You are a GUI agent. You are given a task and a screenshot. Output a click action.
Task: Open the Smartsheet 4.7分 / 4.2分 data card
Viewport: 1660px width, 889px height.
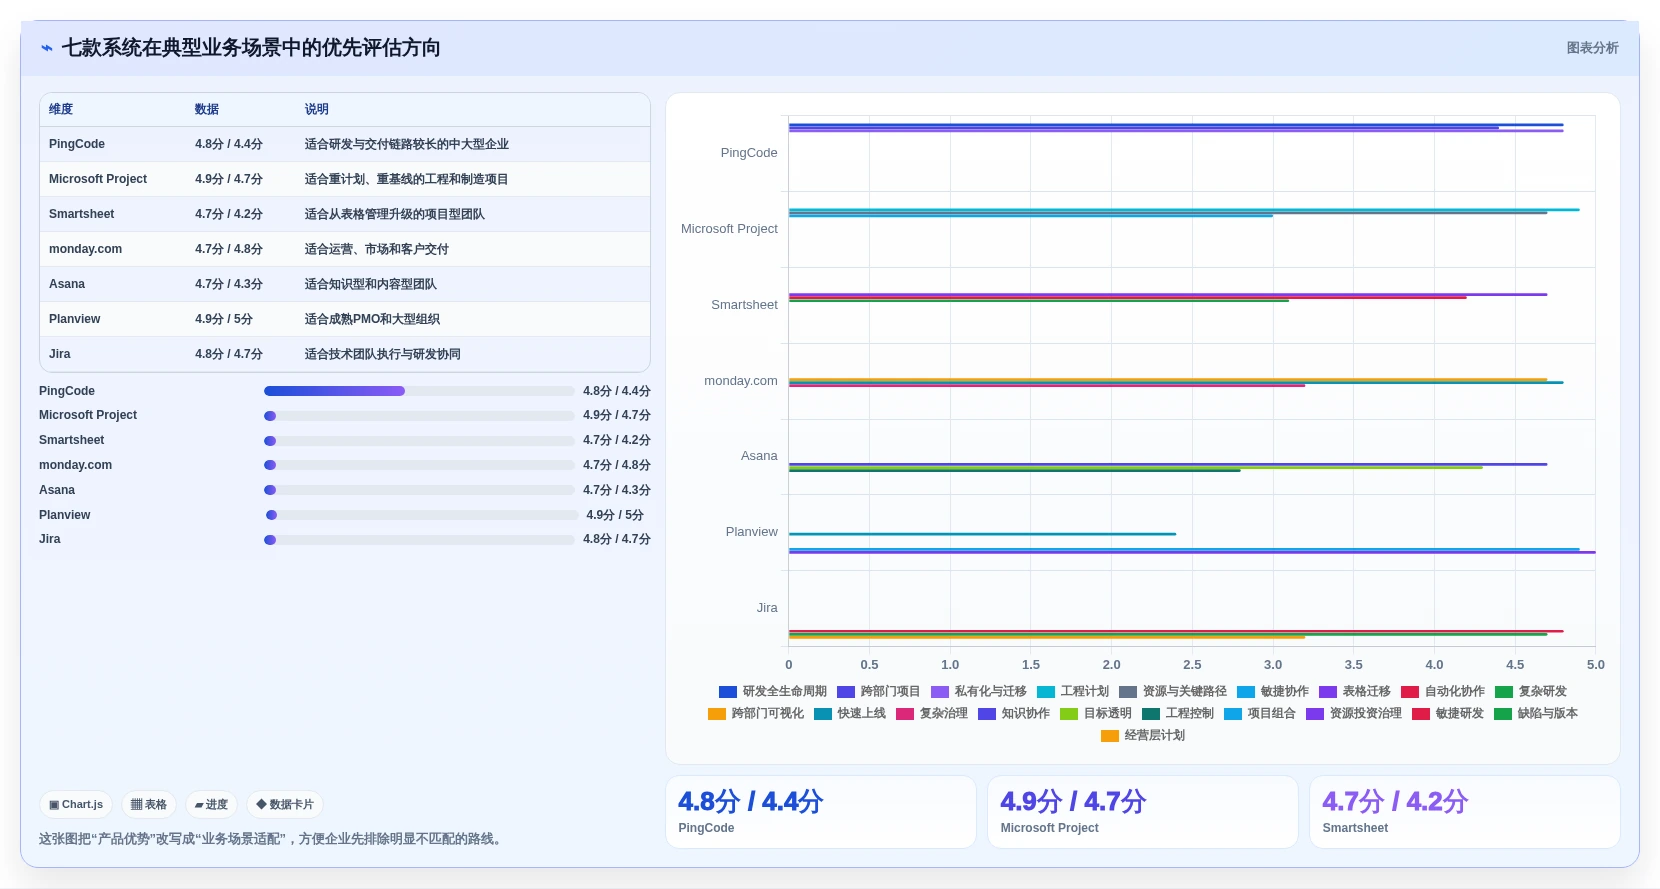click(1465, 812)
